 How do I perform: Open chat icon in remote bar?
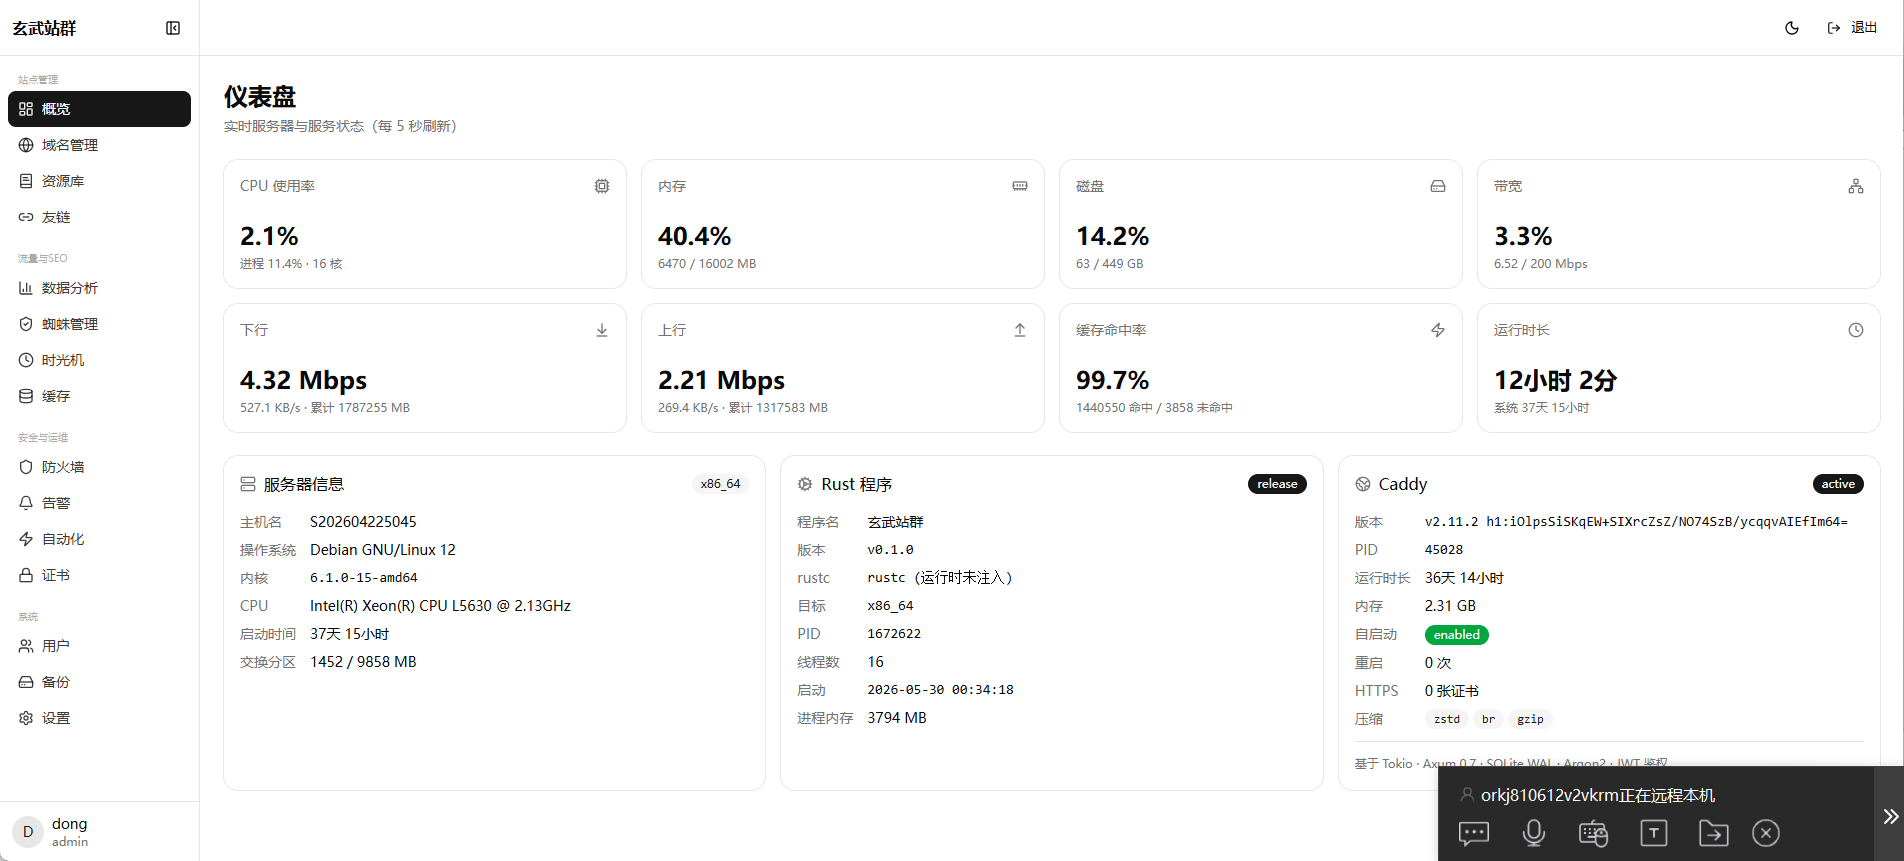(1474, 833)
